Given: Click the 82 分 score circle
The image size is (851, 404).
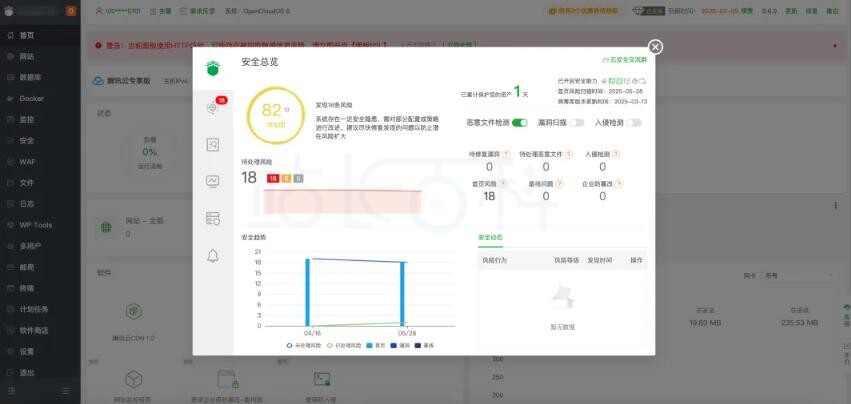Looking at the screenshot, I should (275, 115).
